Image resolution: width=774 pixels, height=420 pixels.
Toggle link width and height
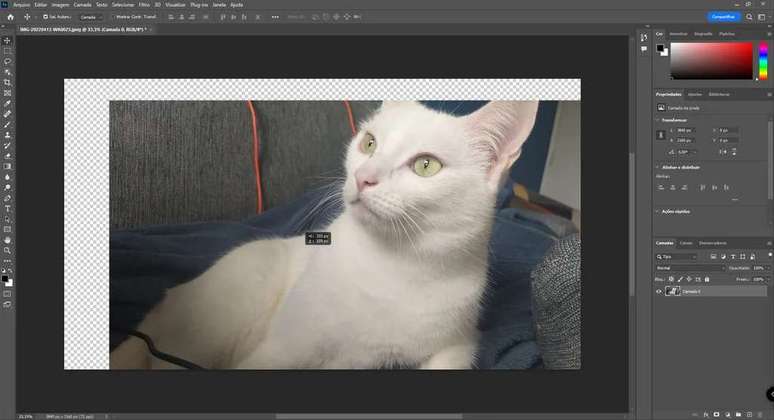(661, 135)
